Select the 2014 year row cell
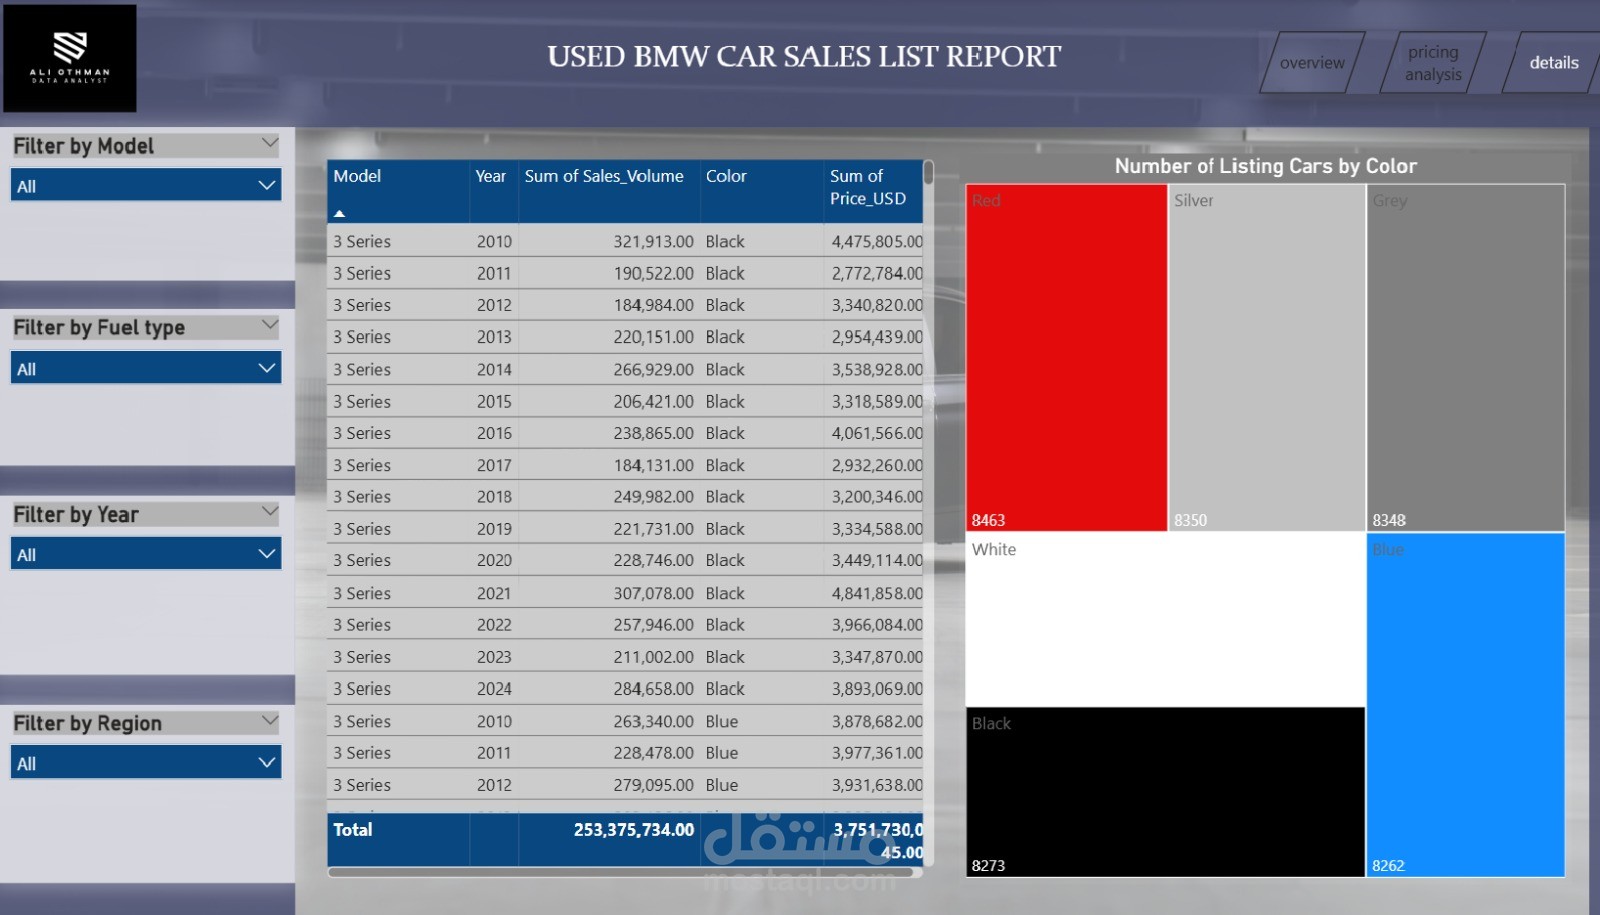The width and height of the screenshot is (1600, 915). (x=494, y=369)
